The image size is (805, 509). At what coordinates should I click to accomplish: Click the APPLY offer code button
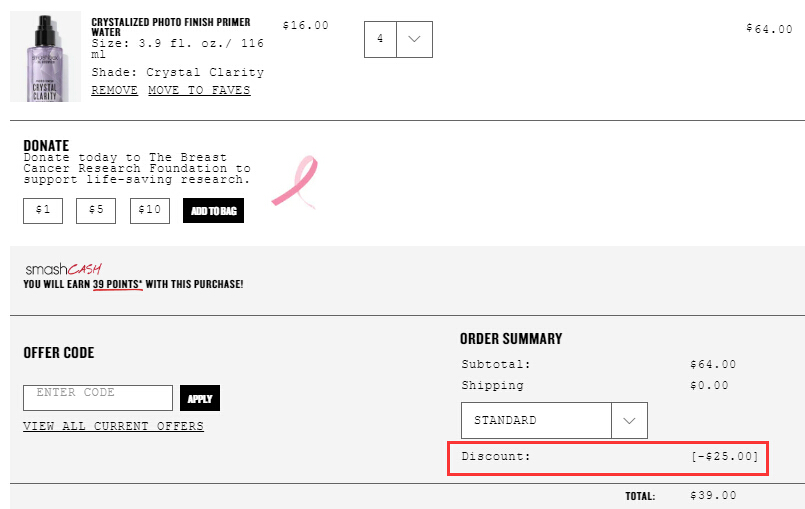(200, 398)
